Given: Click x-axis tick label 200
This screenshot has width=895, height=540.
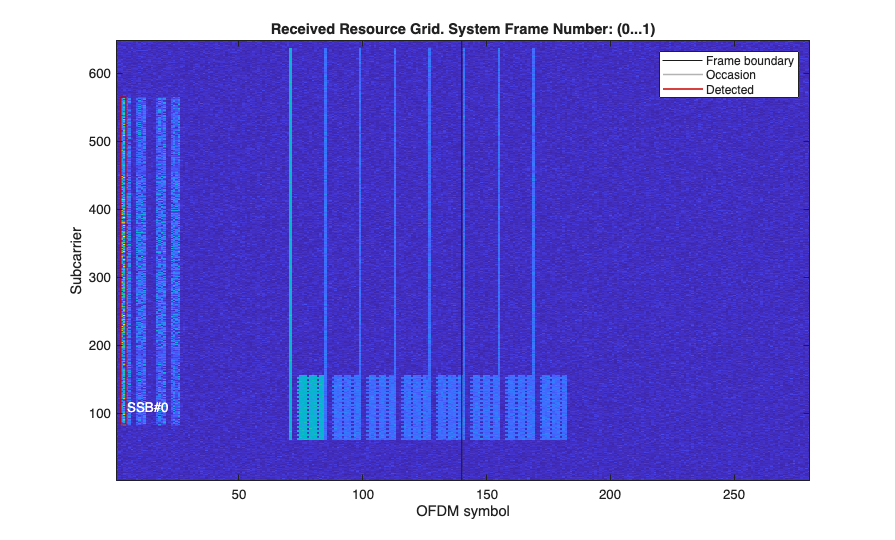Looking at the screenshot, I should (x=610, y=494).
